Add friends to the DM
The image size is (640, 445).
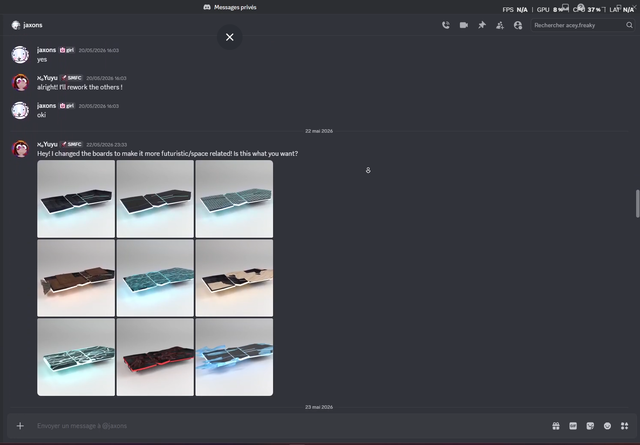[x=500, y=25]
